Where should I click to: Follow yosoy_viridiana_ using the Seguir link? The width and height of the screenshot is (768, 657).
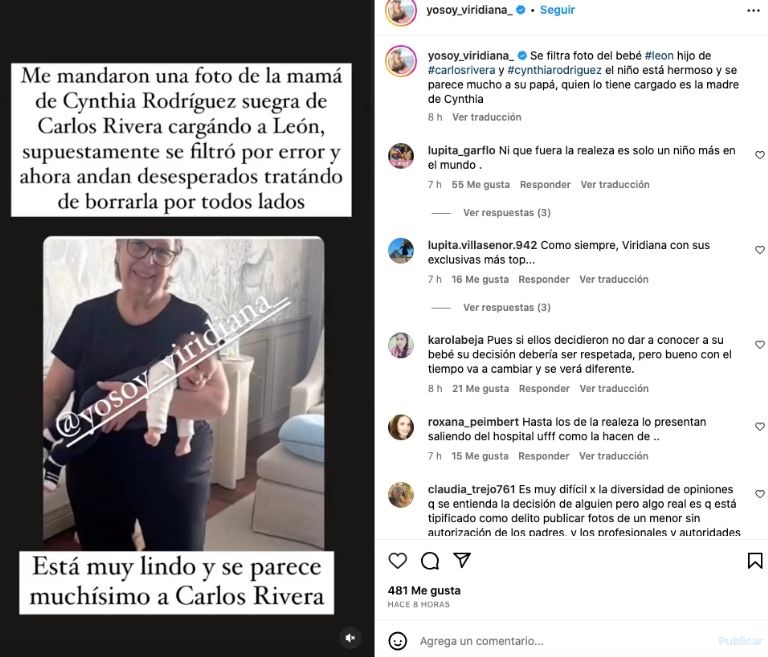557,10
